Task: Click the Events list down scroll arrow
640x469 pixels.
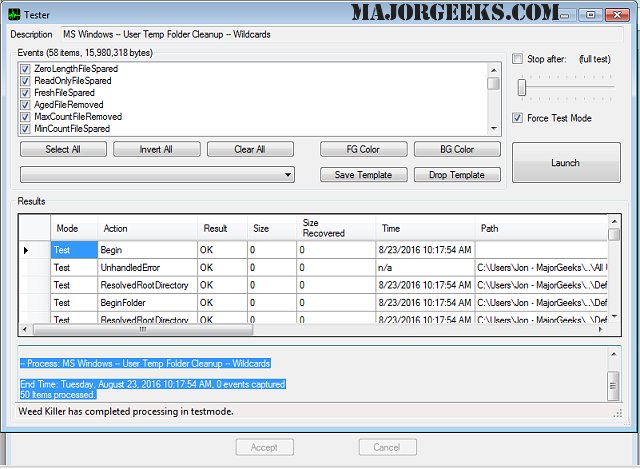Action: (494, 129)
